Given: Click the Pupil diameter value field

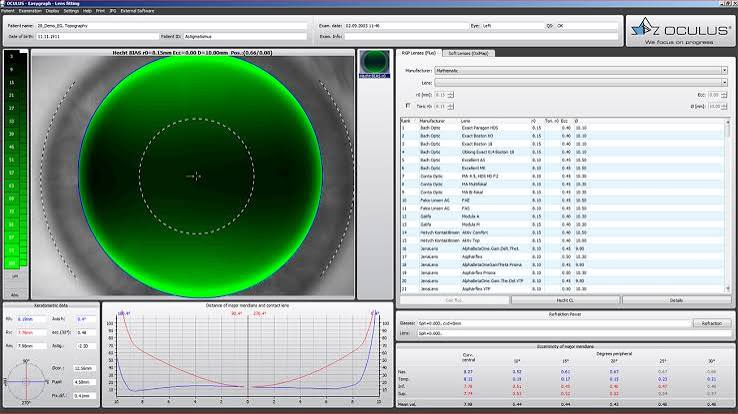Looking at the screenshot, I should pyautogui.click(x=85, y=382).
